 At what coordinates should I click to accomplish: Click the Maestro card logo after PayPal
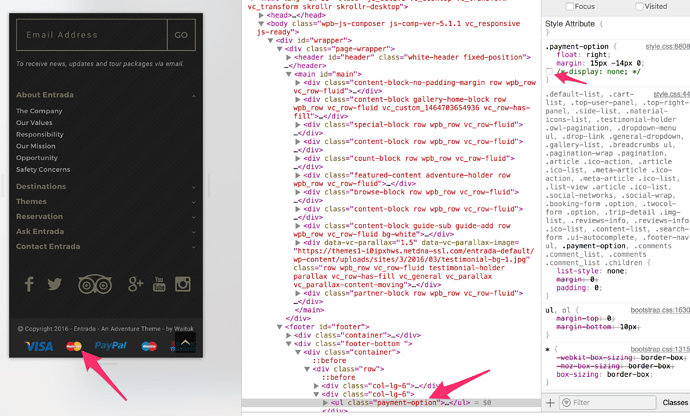(149, 346)
